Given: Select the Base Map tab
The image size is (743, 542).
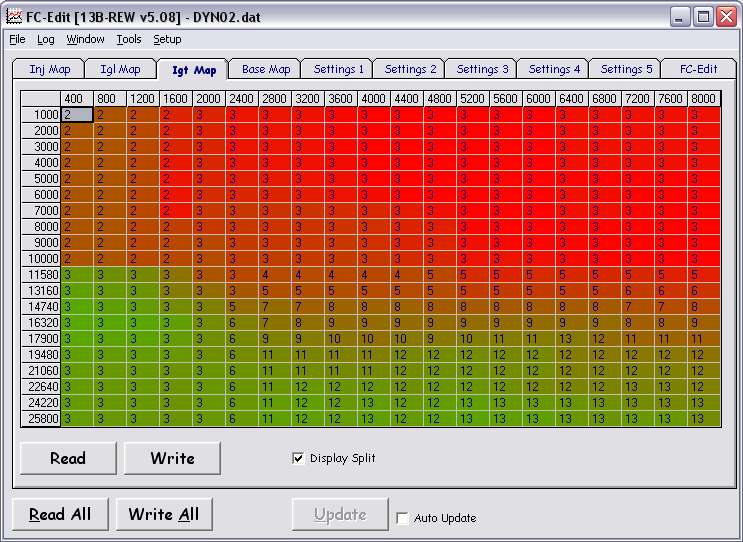Looking at the screenshot, I should pos(266,69).
